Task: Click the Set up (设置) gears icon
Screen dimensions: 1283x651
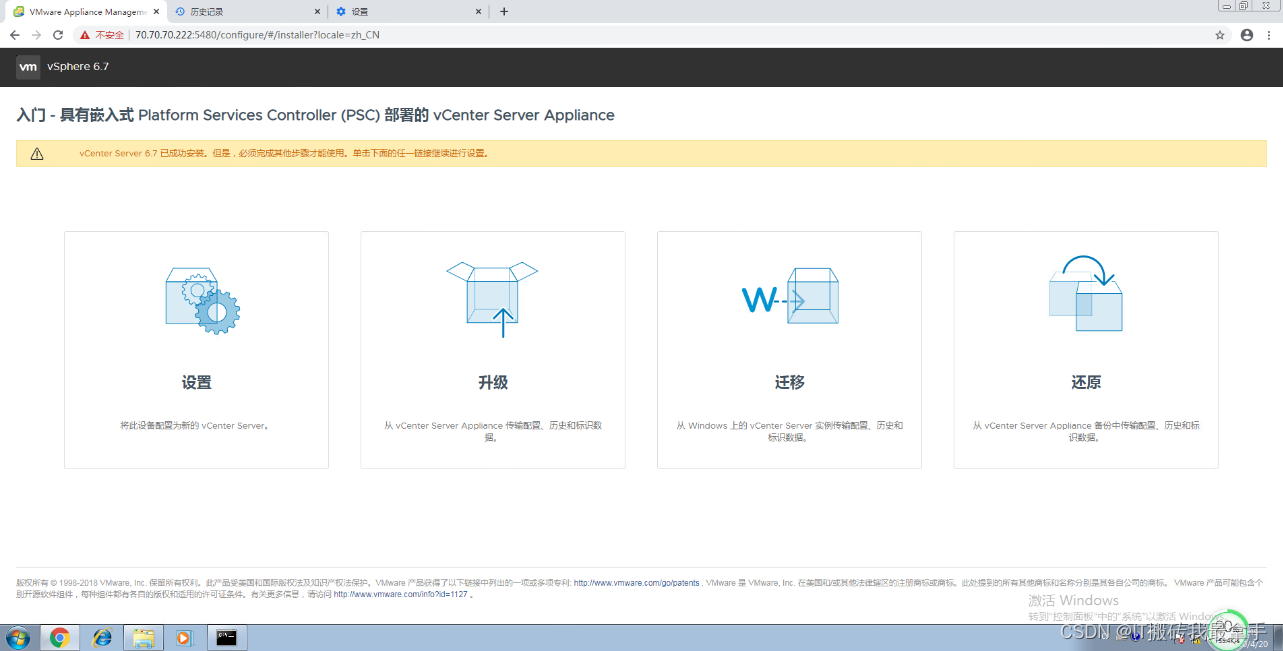Action: click(x=202, y=299)
